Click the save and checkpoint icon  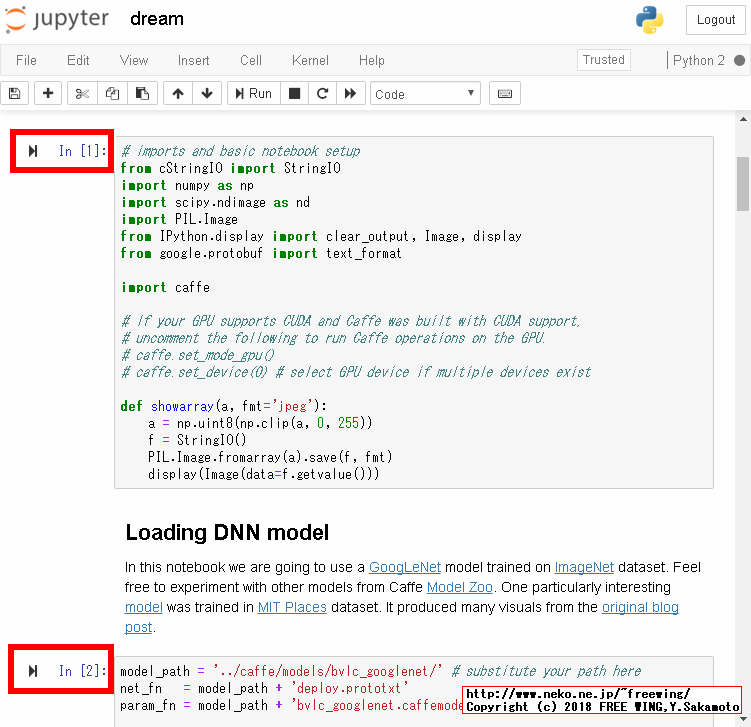pos(15,94)
